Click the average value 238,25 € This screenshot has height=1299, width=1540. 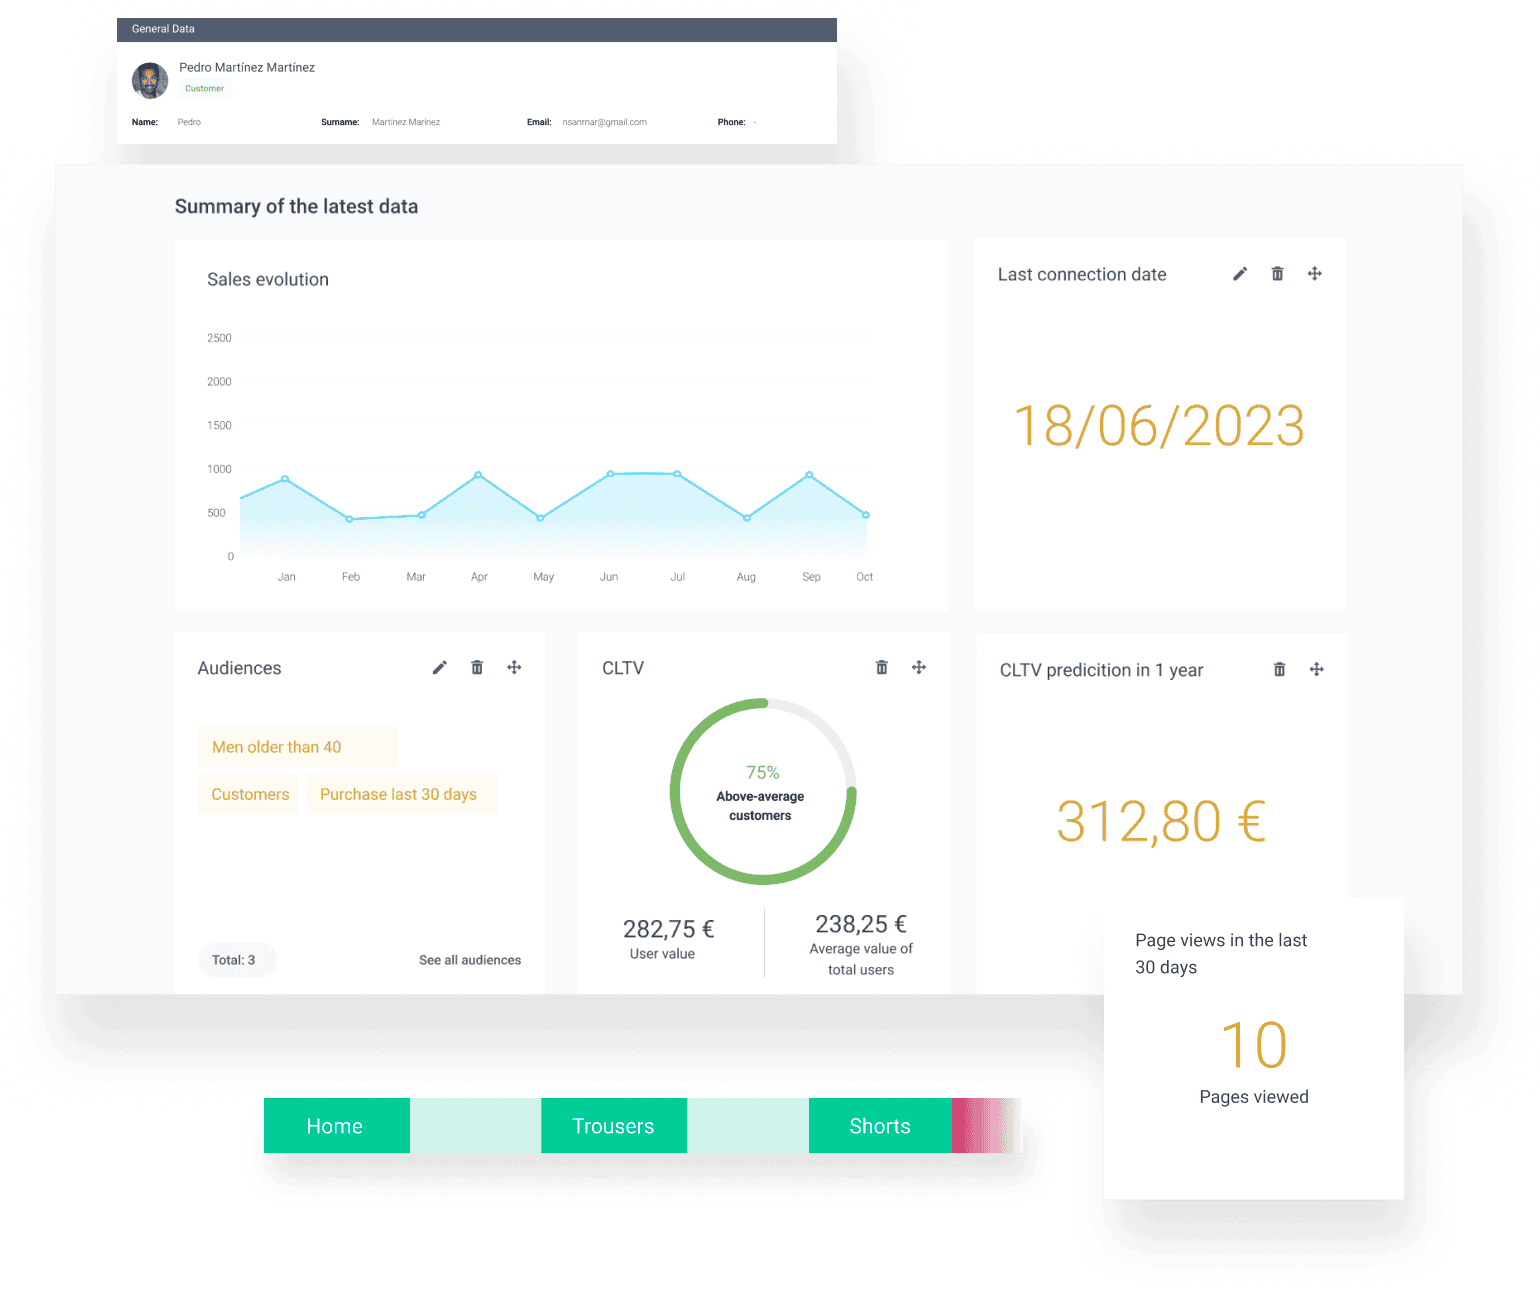click(861, 924)
